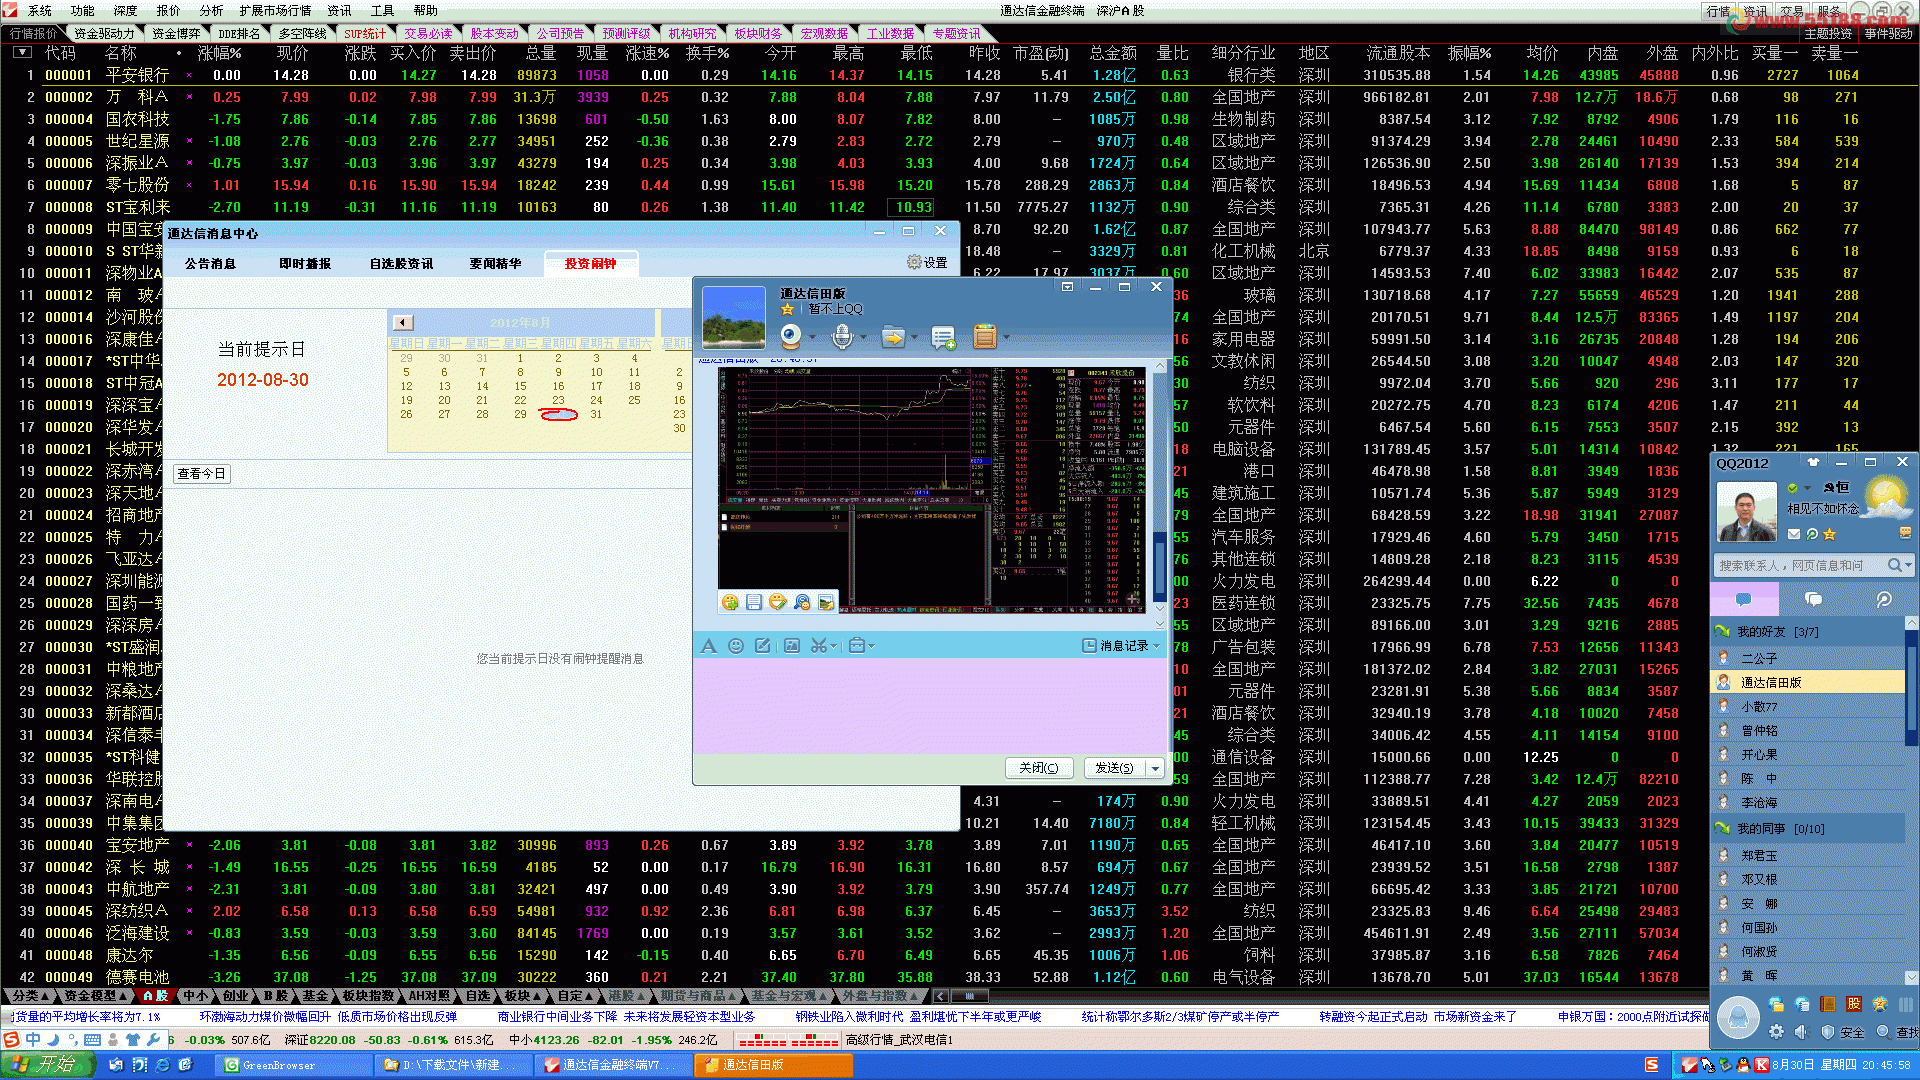Click the weather sun icon in QQ
Screen dimensions: 1920x1080
point(1885,498)
